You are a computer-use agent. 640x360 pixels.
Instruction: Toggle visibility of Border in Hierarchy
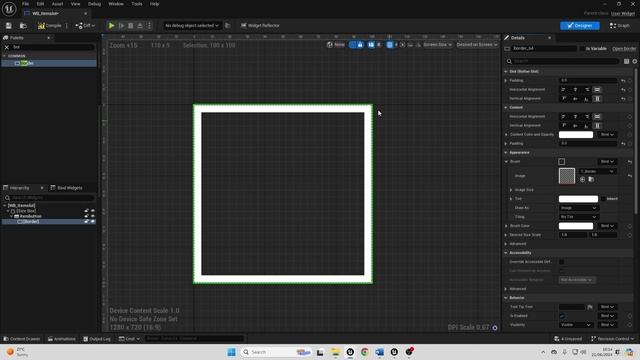click(x=93, y=222)
